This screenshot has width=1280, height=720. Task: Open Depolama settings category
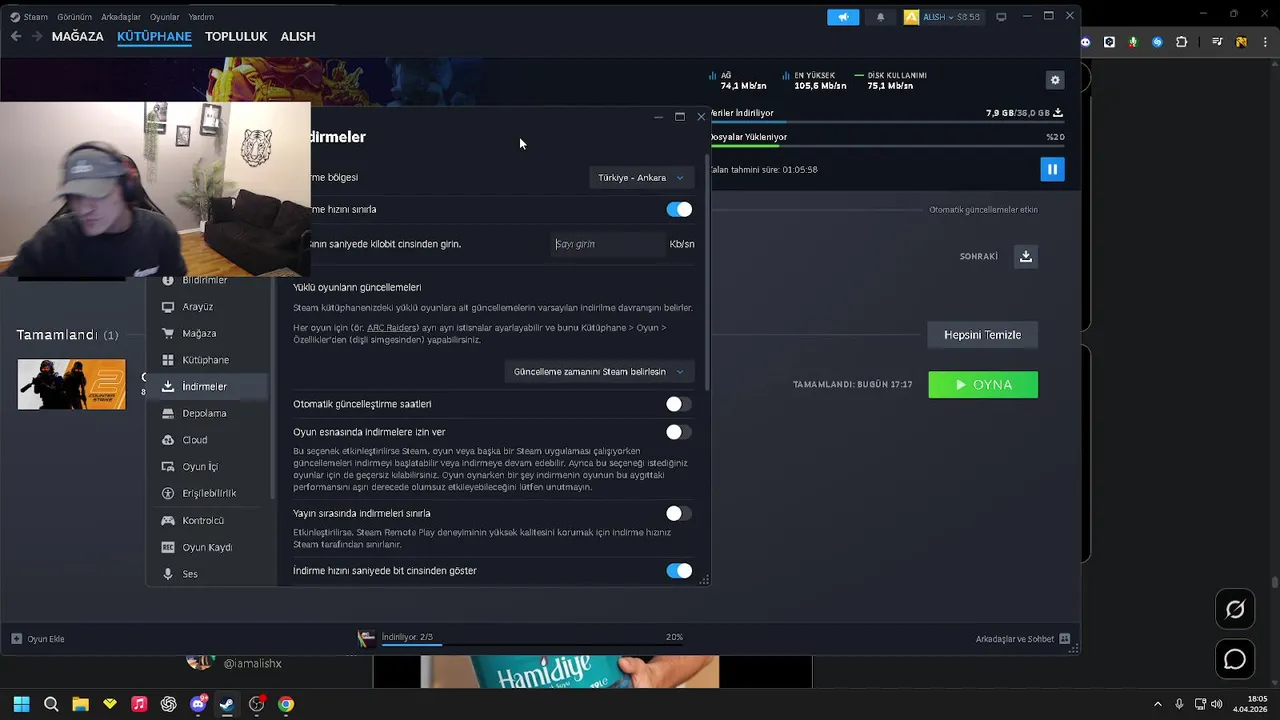tap(210, 413)
